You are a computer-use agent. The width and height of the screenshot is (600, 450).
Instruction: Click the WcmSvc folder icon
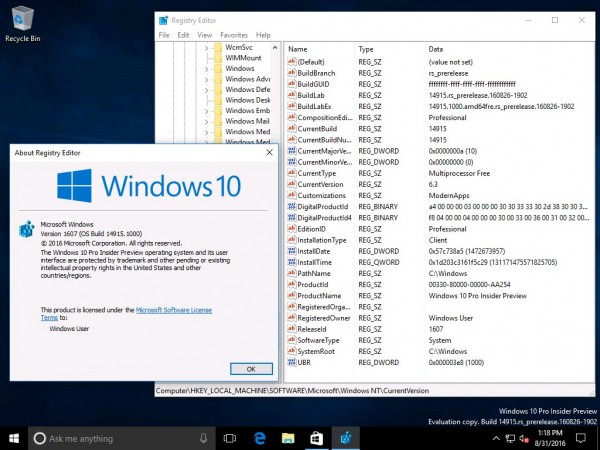(x=218, y=47)
